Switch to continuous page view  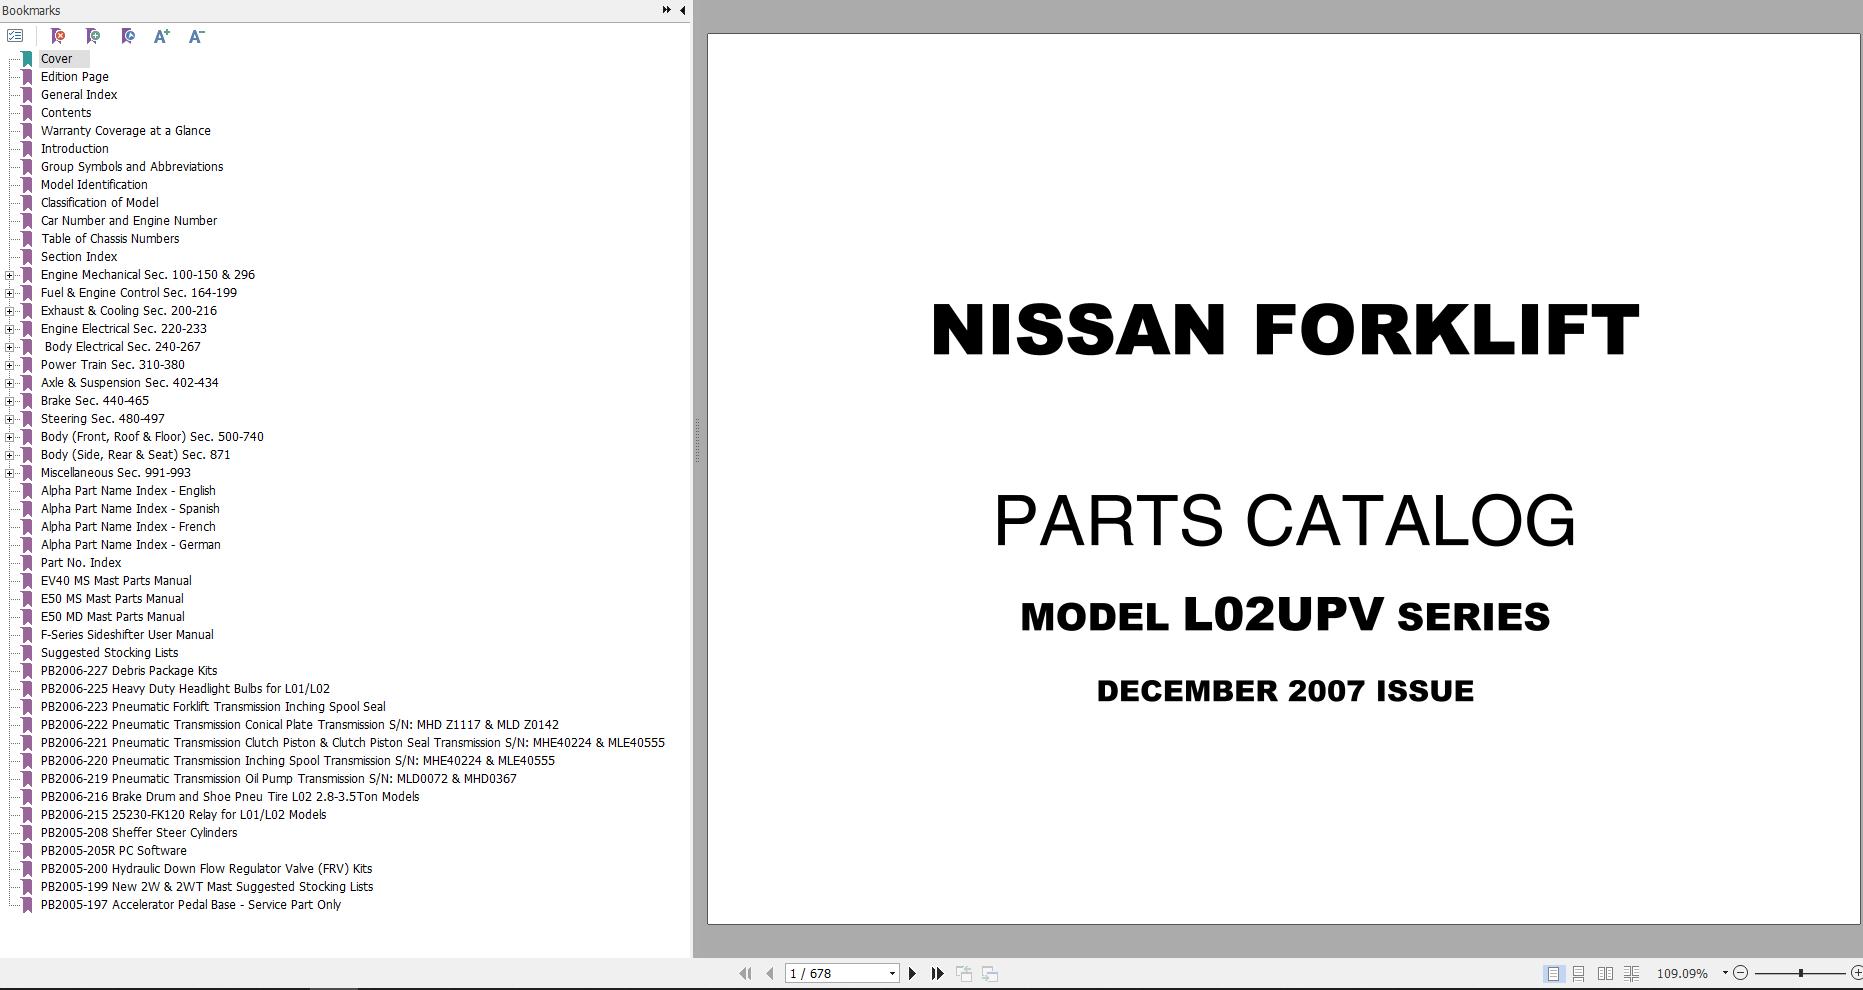(x=1579, y=973)
